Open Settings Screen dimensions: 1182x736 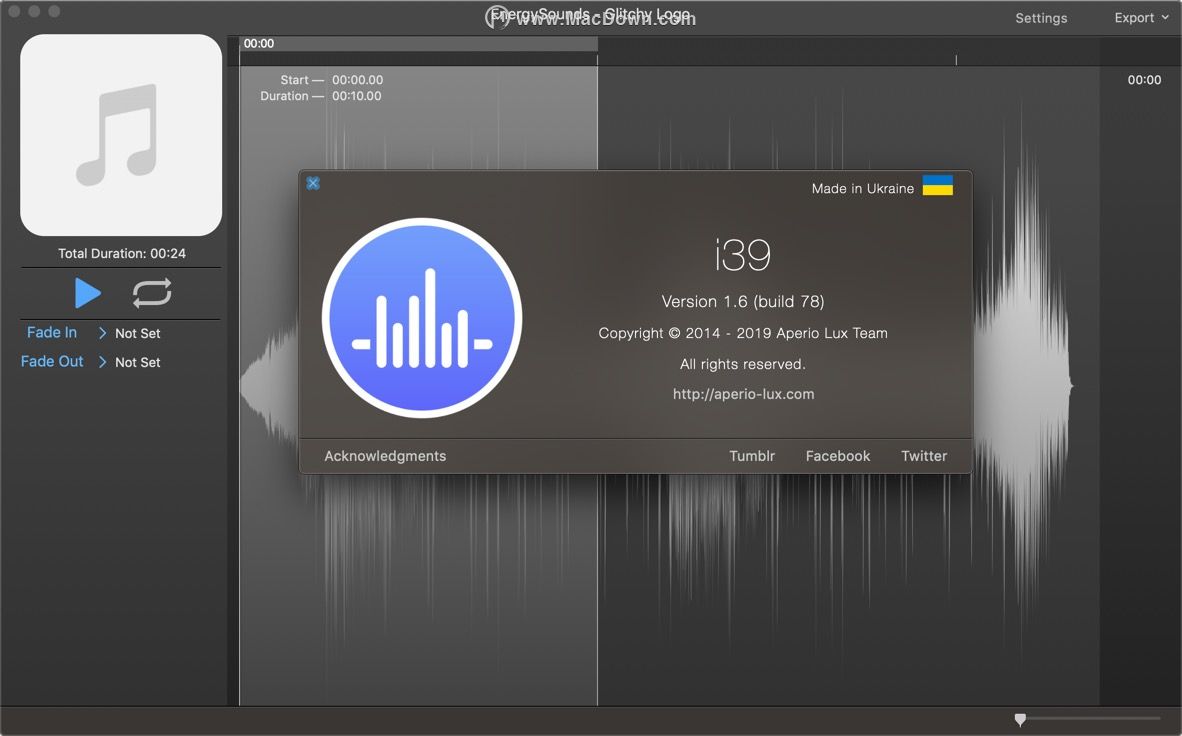point(1040,18)
